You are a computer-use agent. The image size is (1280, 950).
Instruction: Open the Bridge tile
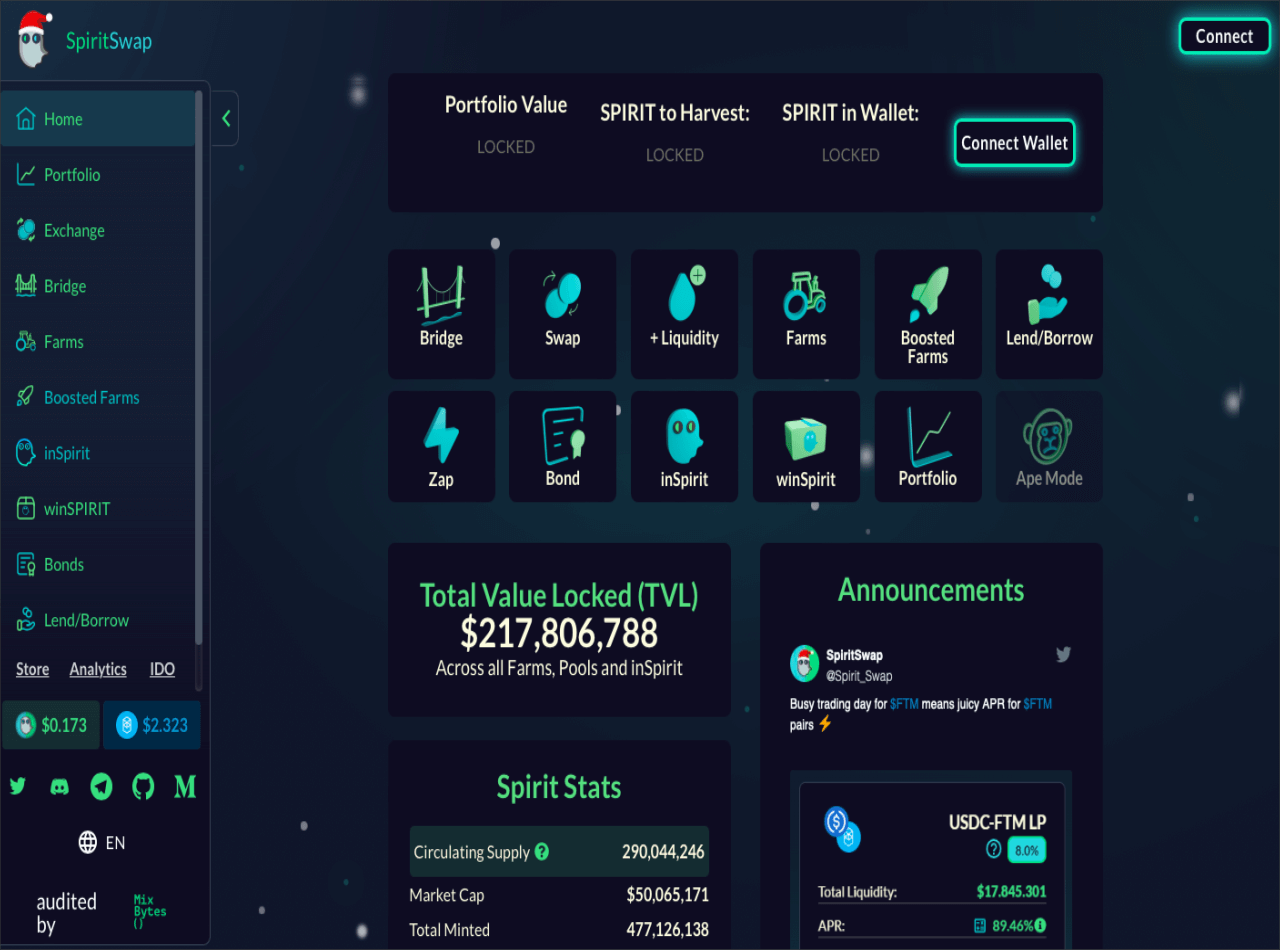click(x=441, y=314)
